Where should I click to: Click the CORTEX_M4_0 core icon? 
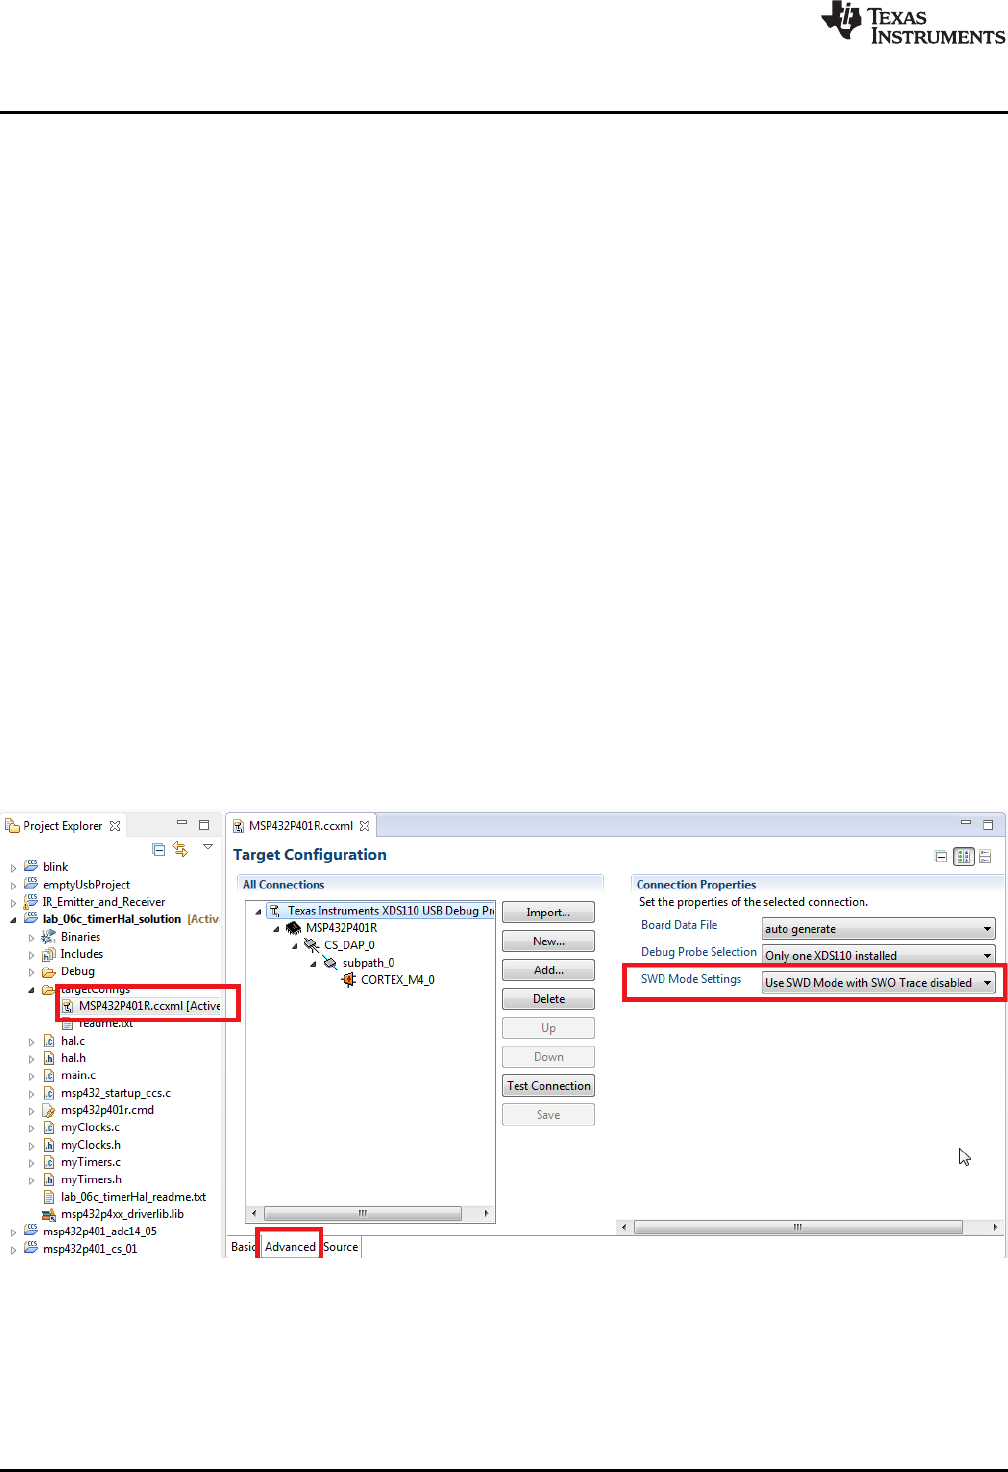(348, 980)
